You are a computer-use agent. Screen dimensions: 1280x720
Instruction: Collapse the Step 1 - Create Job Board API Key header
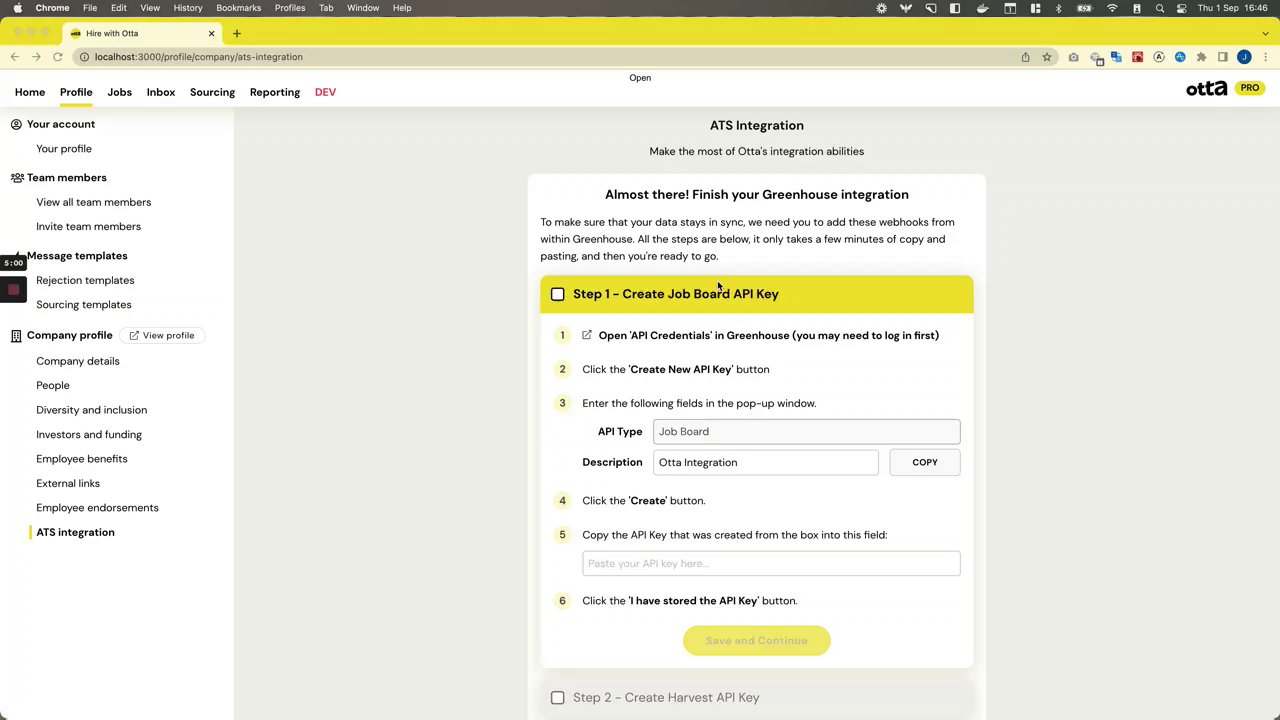point(757,294)
